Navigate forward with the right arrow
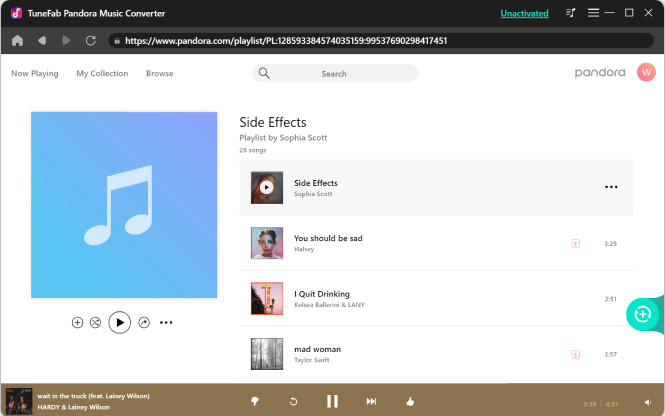 [x=66, y=41]
